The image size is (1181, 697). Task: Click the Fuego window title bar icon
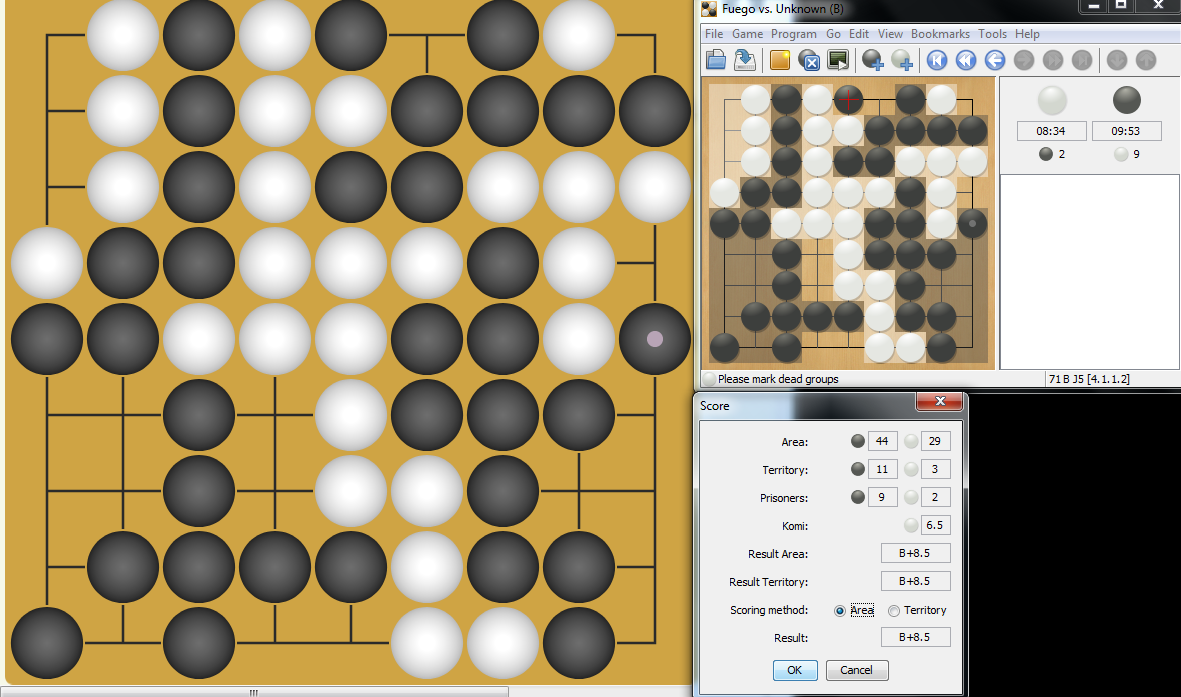point(709,9)
